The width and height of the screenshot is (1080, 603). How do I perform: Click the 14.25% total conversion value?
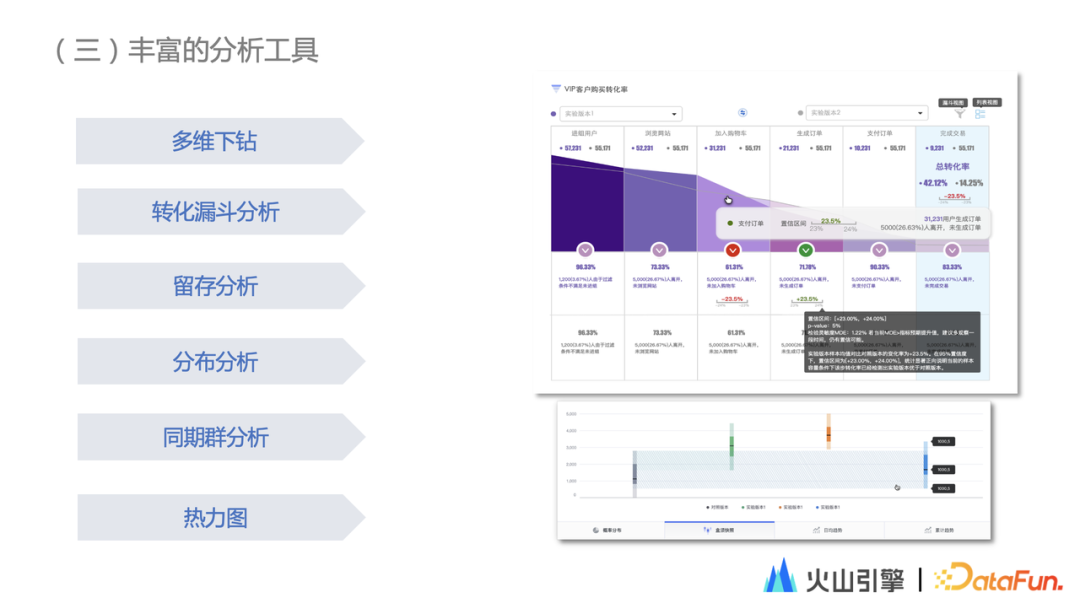tap(970, 183)
